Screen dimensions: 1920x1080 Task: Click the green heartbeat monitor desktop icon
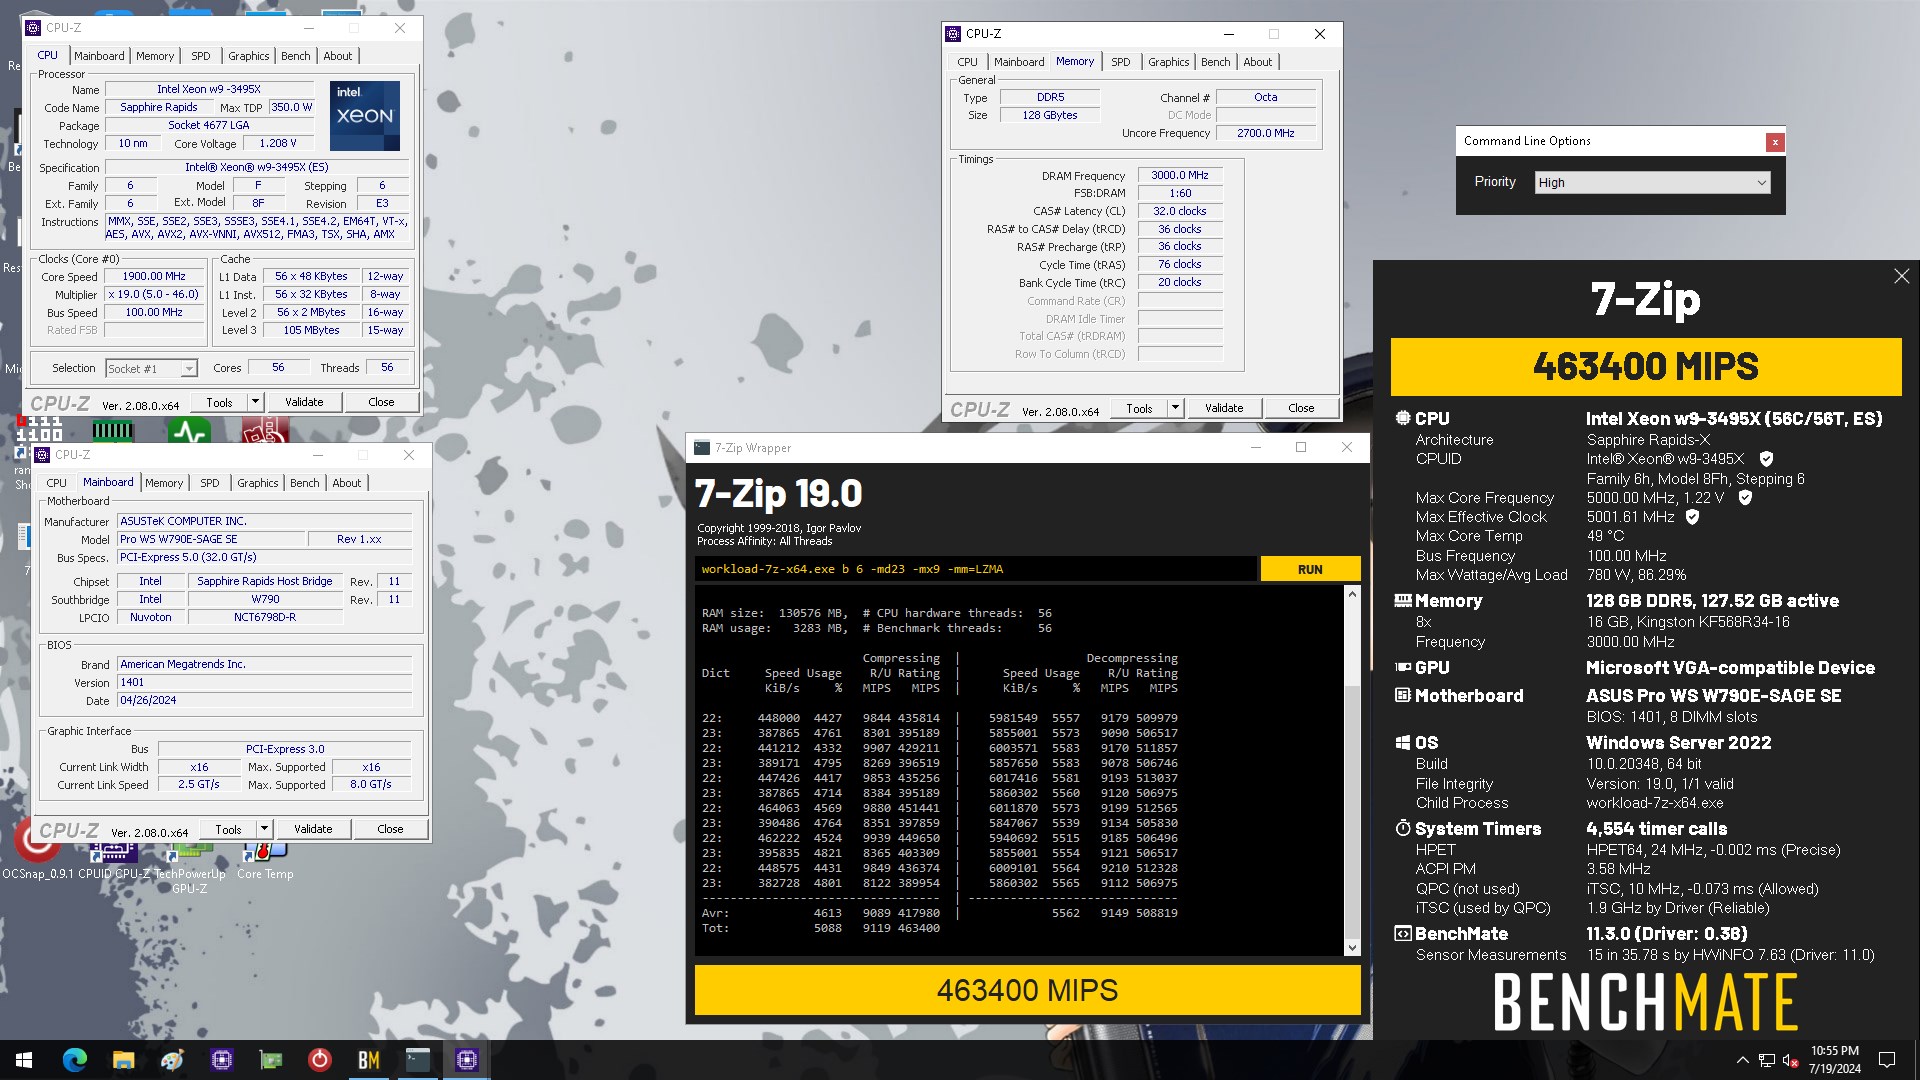point(188,432)
